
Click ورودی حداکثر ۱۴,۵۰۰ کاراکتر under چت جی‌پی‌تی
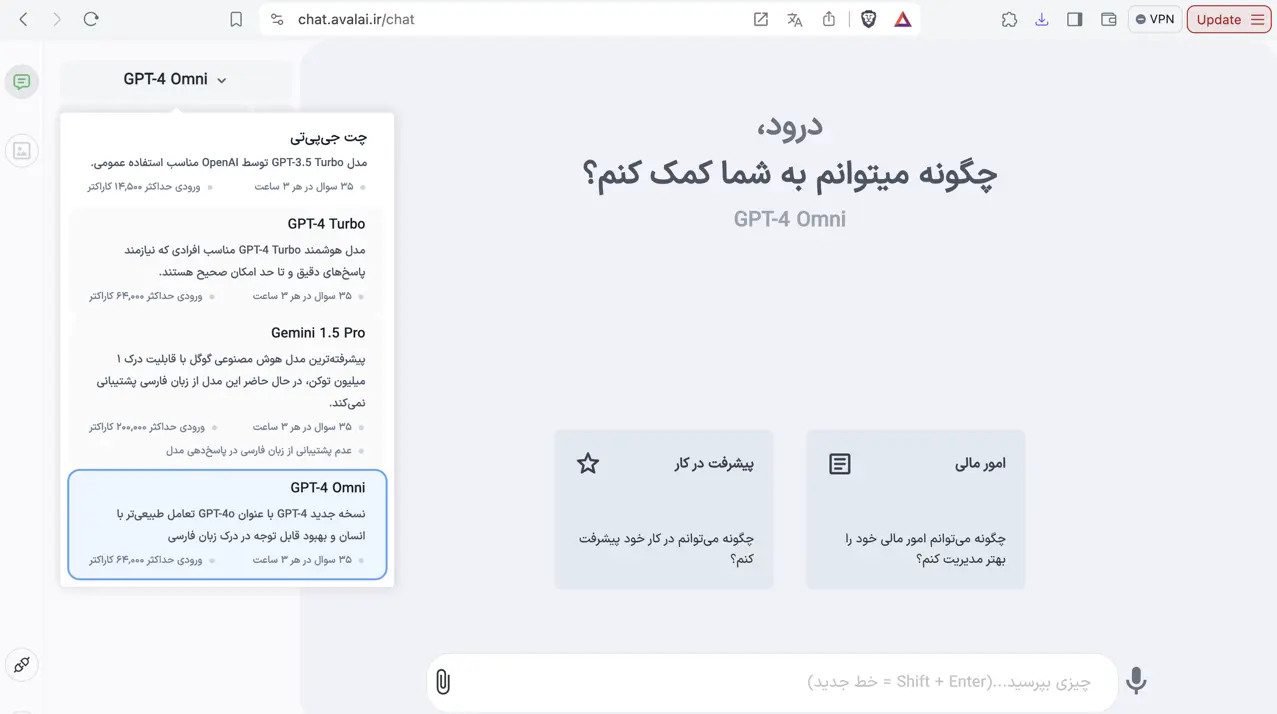tap(144, 187)
